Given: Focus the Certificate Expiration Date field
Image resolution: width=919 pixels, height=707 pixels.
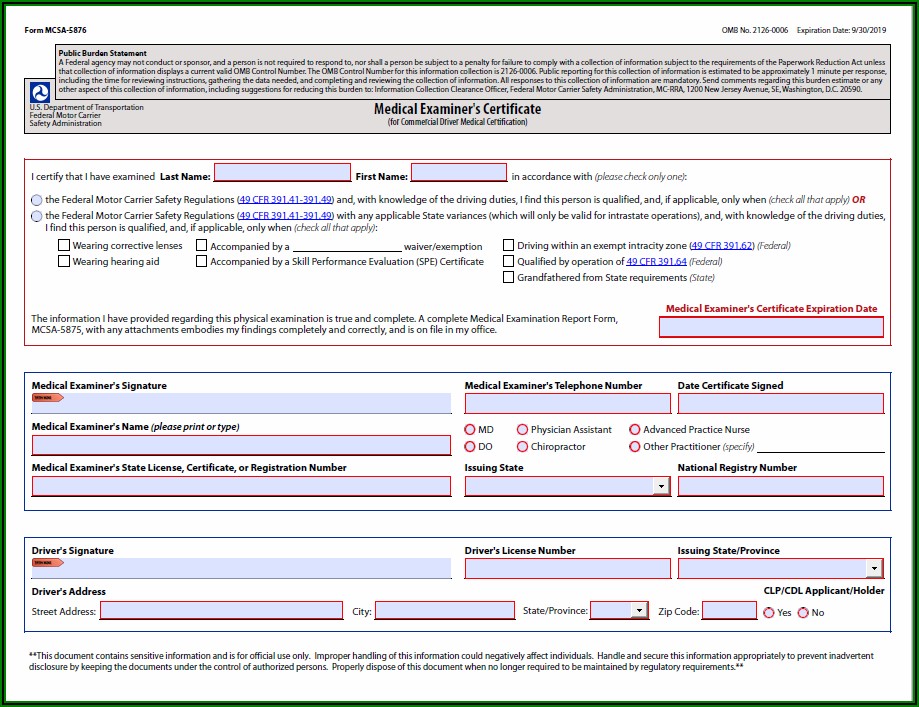Looking at the screenshot, I should [771, 327].
